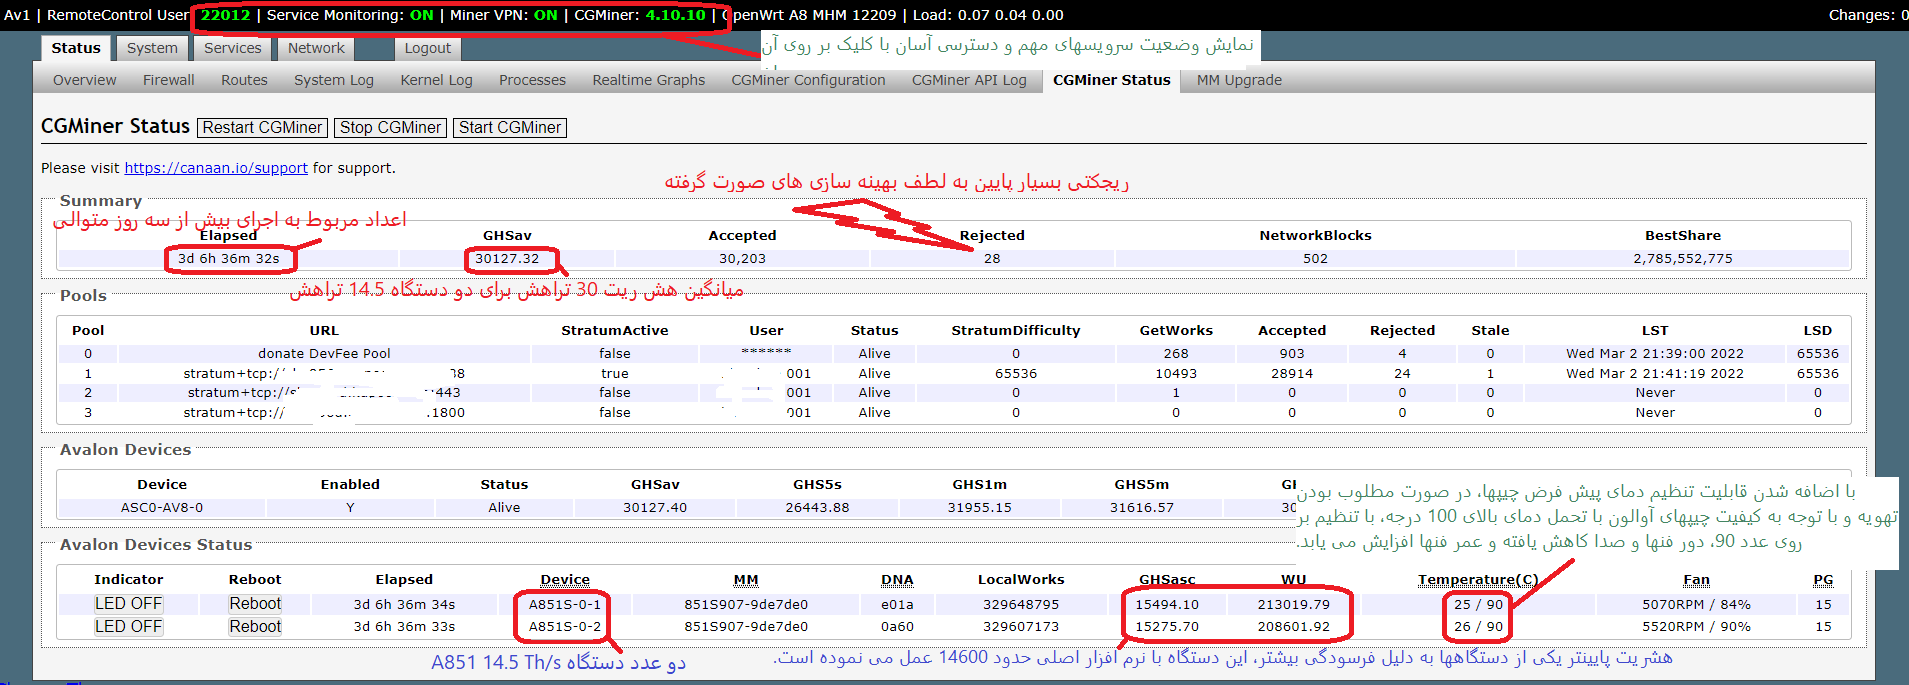Click the Logout tab
The image size is (1909, 685).
click(x=428, y=48)
